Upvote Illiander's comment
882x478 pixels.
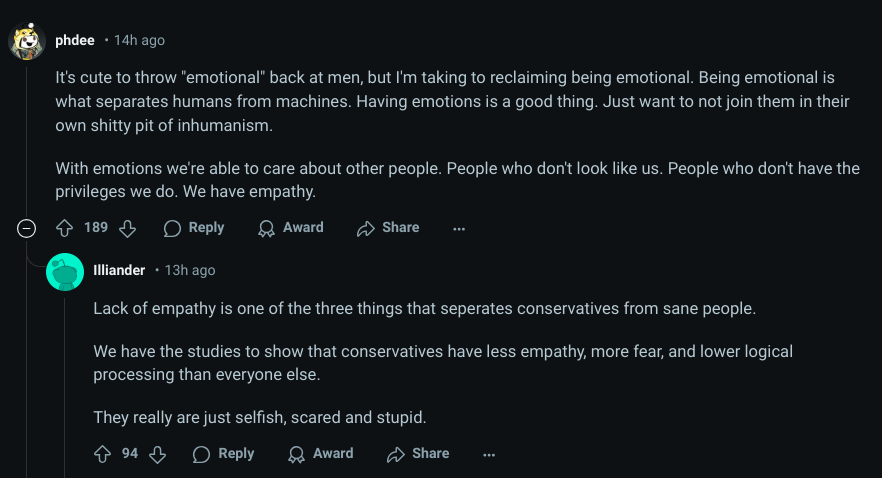pyautogui.click(x=102, y=454)
